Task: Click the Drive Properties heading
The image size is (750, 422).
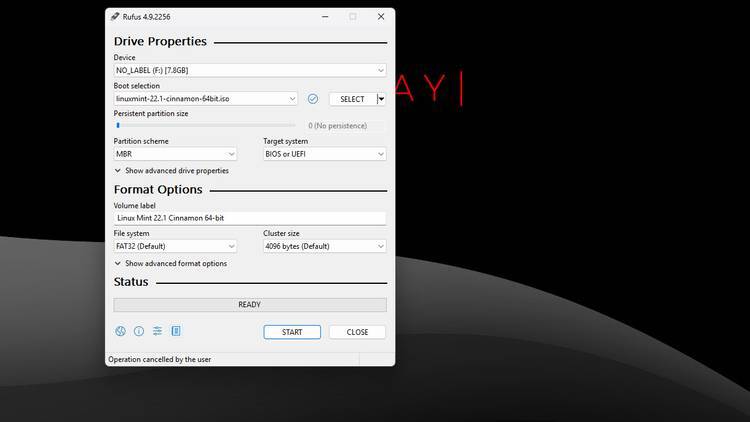Action: coord(160,42)
